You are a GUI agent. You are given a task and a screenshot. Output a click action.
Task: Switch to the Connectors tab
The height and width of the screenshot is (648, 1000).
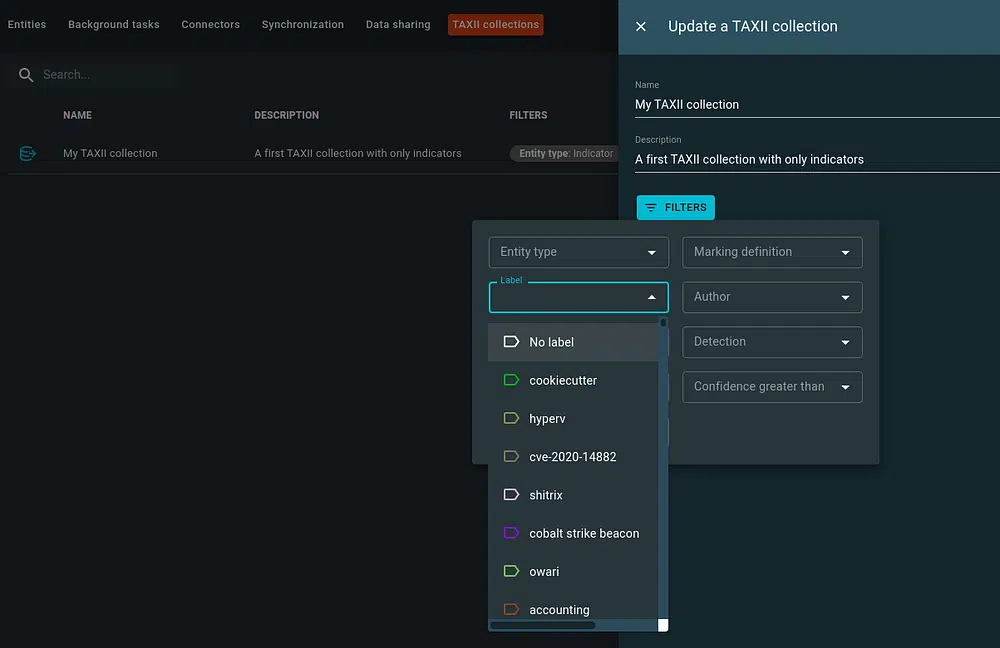point(210,25)
